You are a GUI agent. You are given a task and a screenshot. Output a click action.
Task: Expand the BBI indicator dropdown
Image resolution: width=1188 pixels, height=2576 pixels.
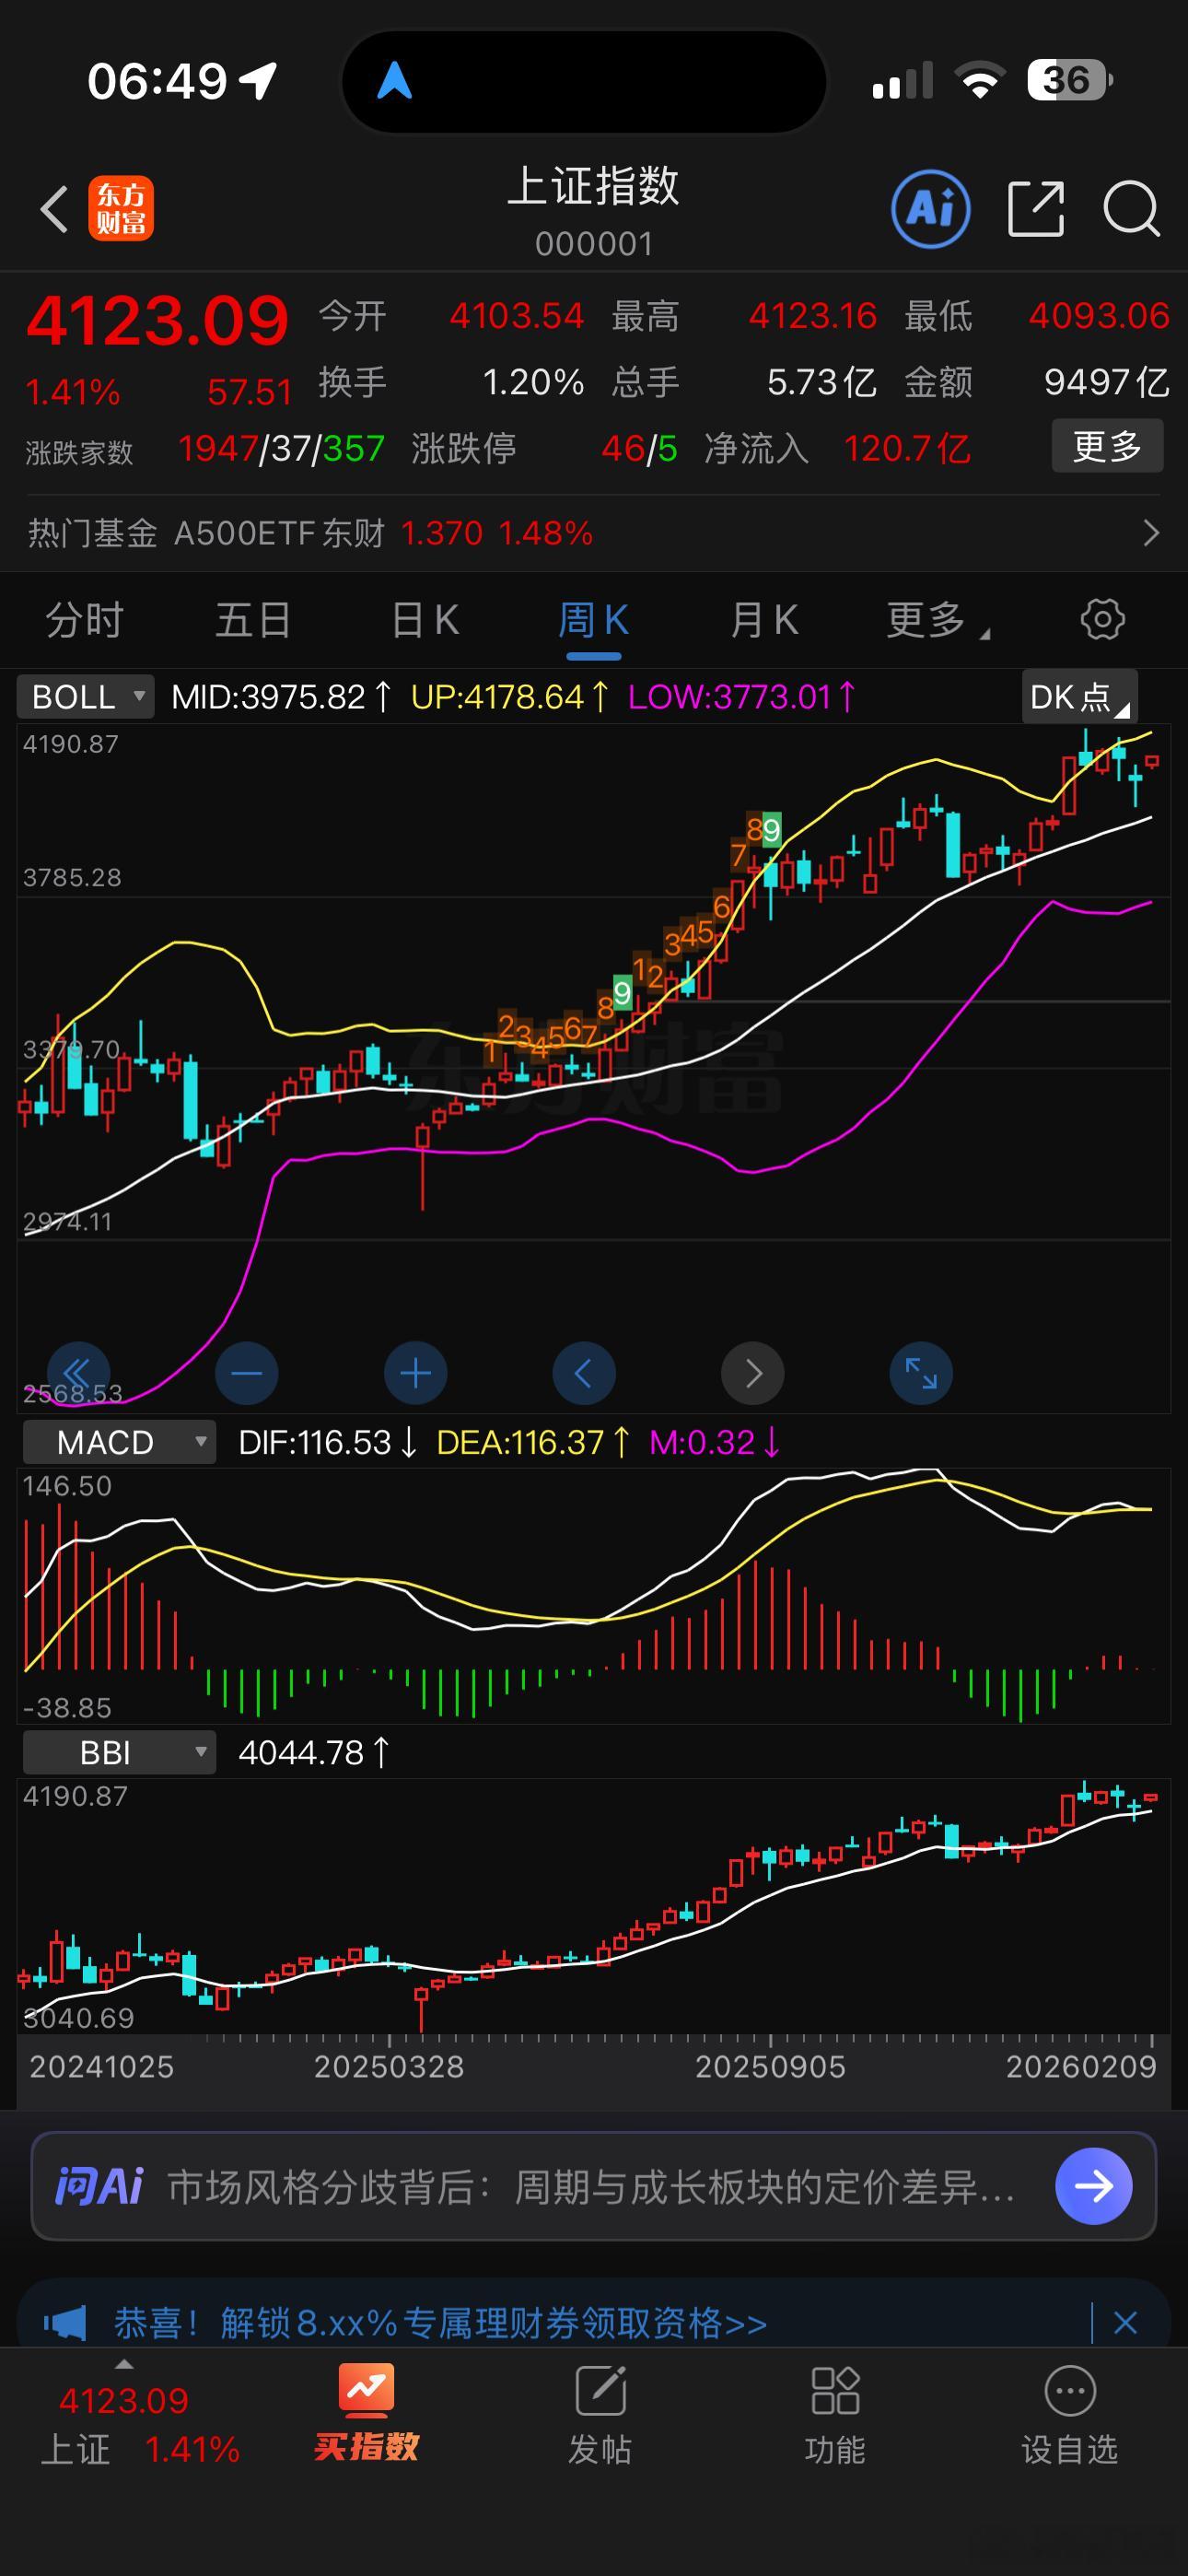pyautogui.click(x=119, y=1752)
